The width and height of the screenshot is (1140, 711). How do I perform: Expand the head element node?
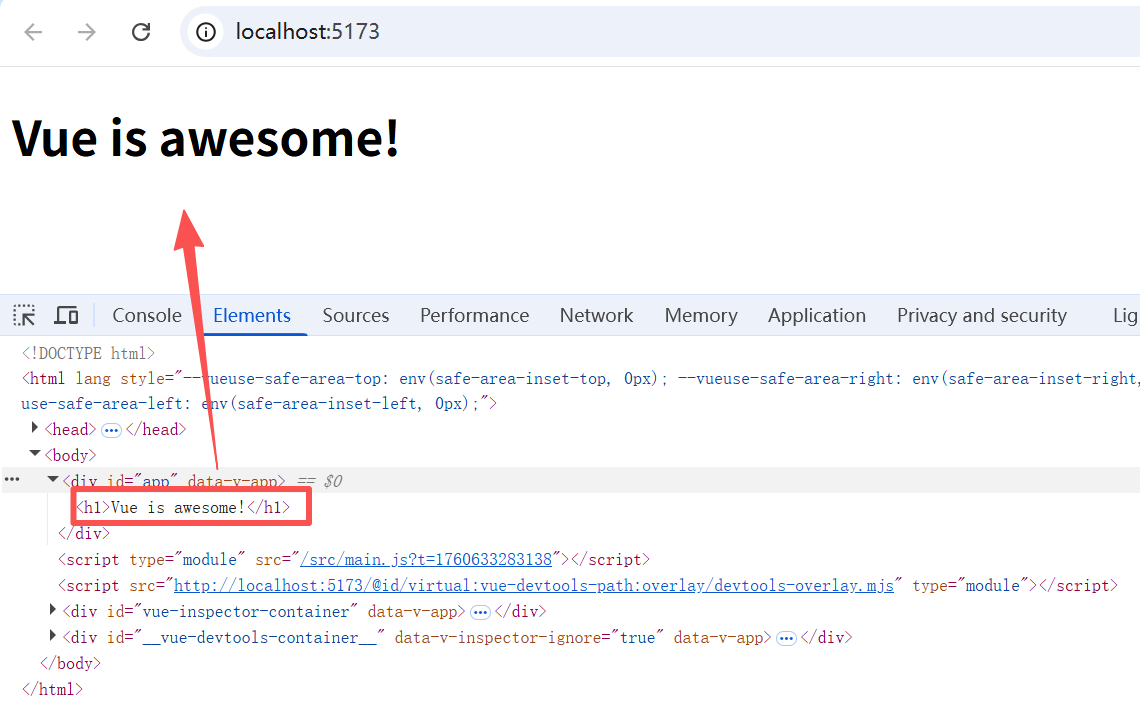coord(34,428)
